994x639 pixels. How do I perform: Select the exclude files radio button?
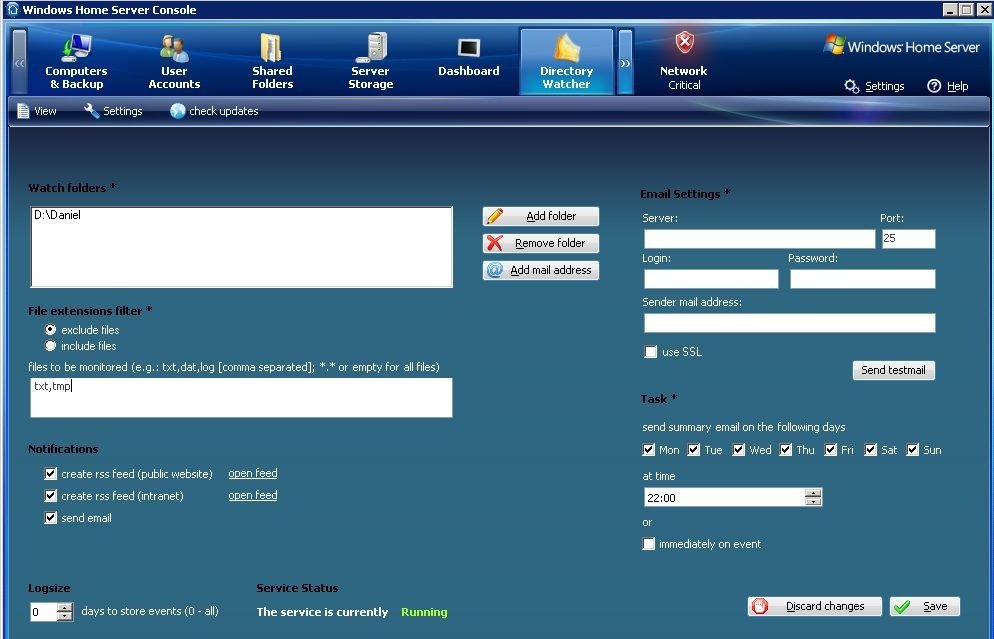pos(51,330)
